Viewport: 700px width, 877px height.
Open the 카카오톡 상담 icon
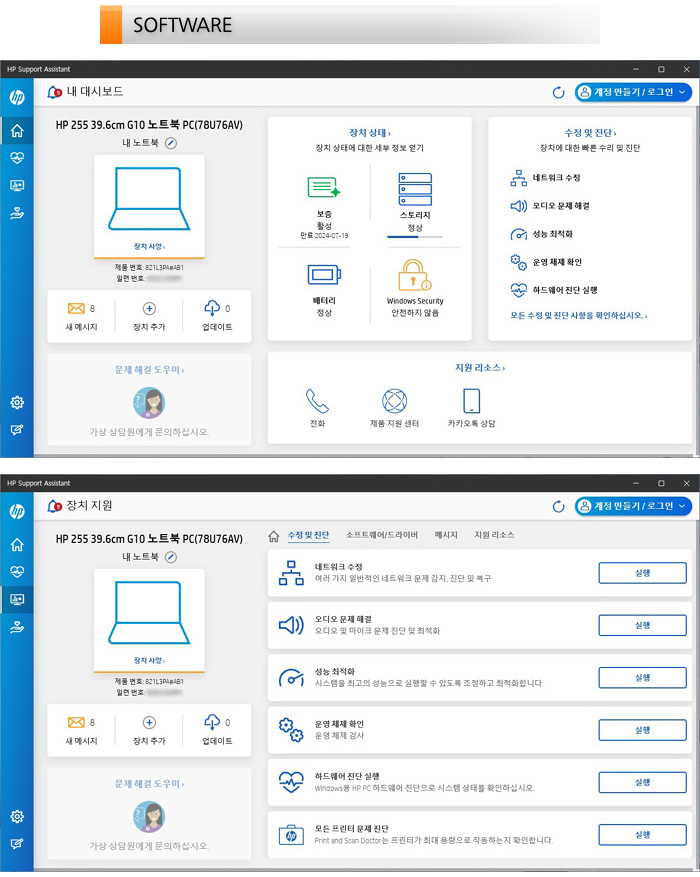471,401
